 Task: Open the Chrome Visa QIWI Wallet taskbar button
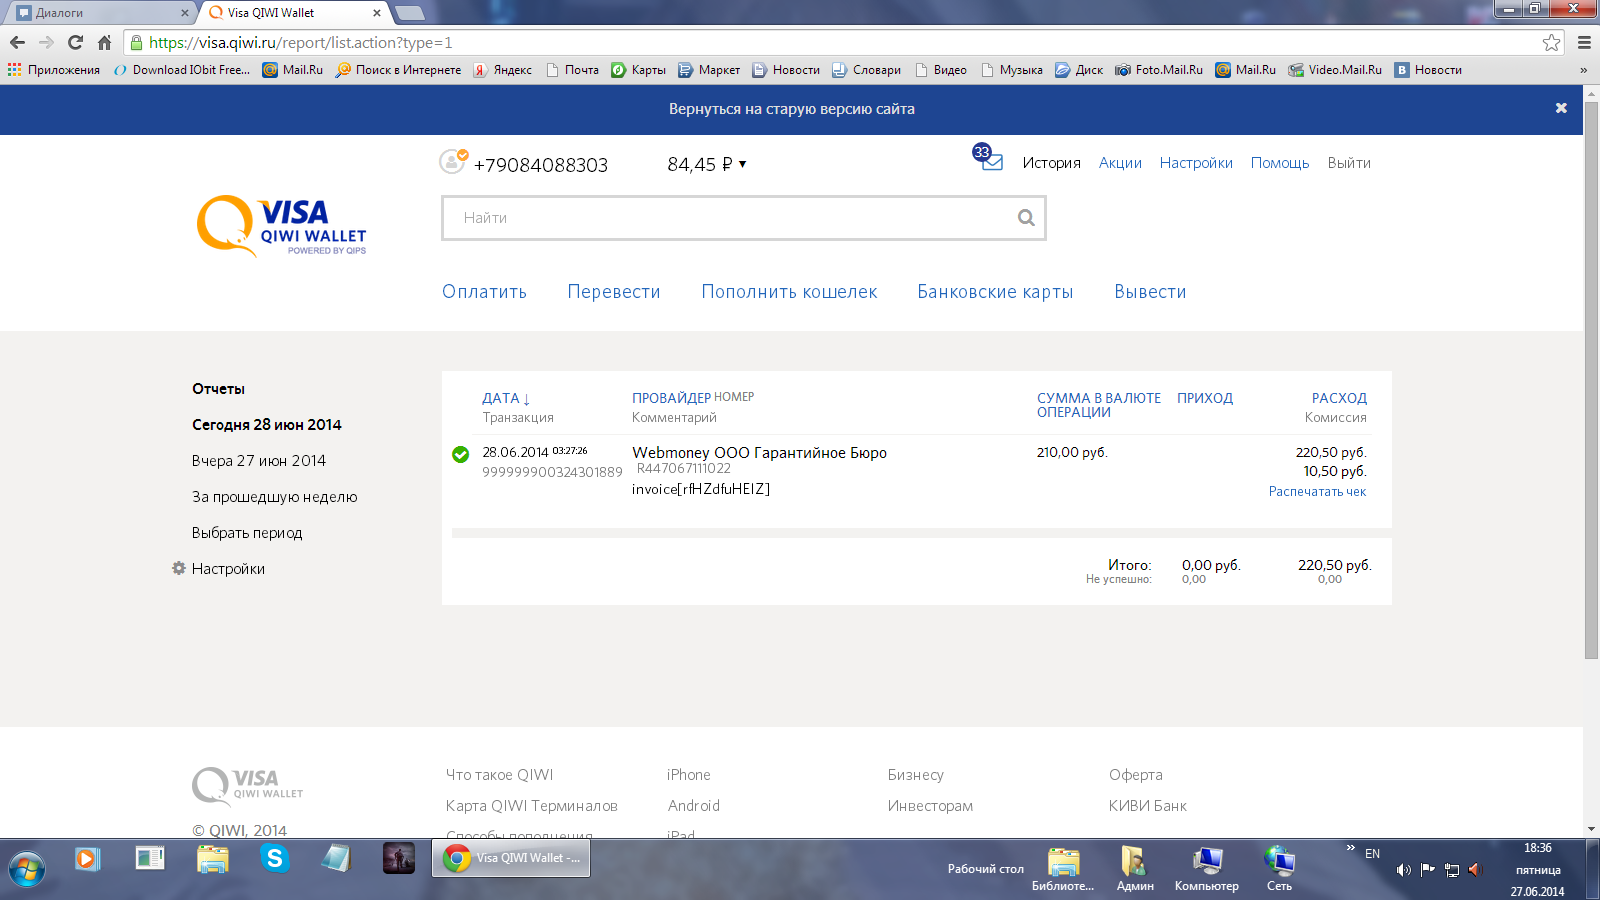(x=511, y=858)
